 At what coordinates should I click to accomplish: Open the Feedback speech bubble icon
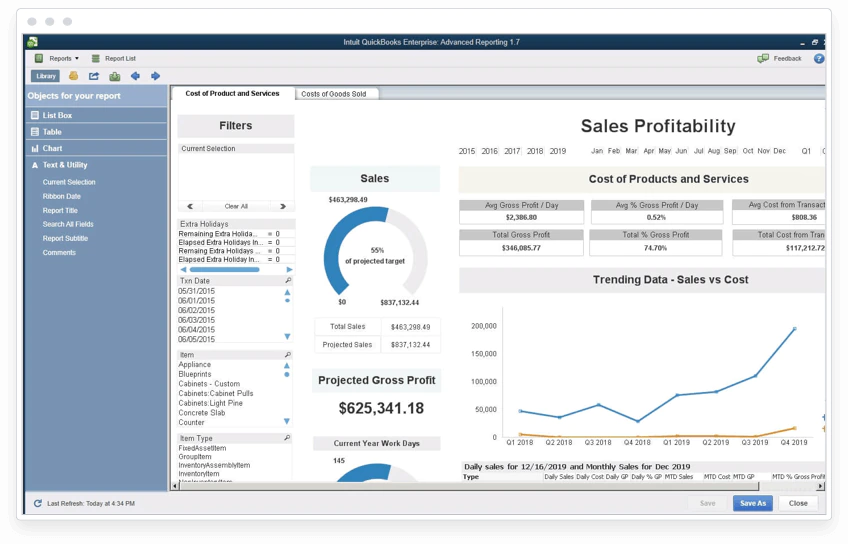click(763, 58)
